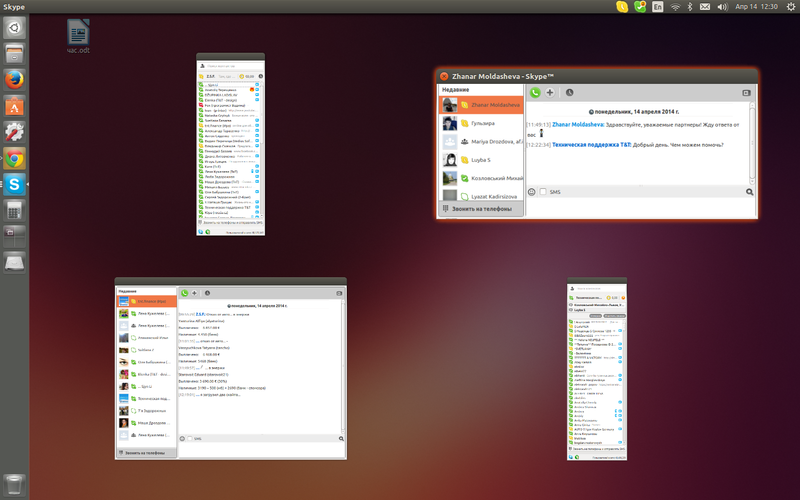Select the bottom-right Skype contact list window
The width and height of the screenshot is (800, 500).
(597, 369)
